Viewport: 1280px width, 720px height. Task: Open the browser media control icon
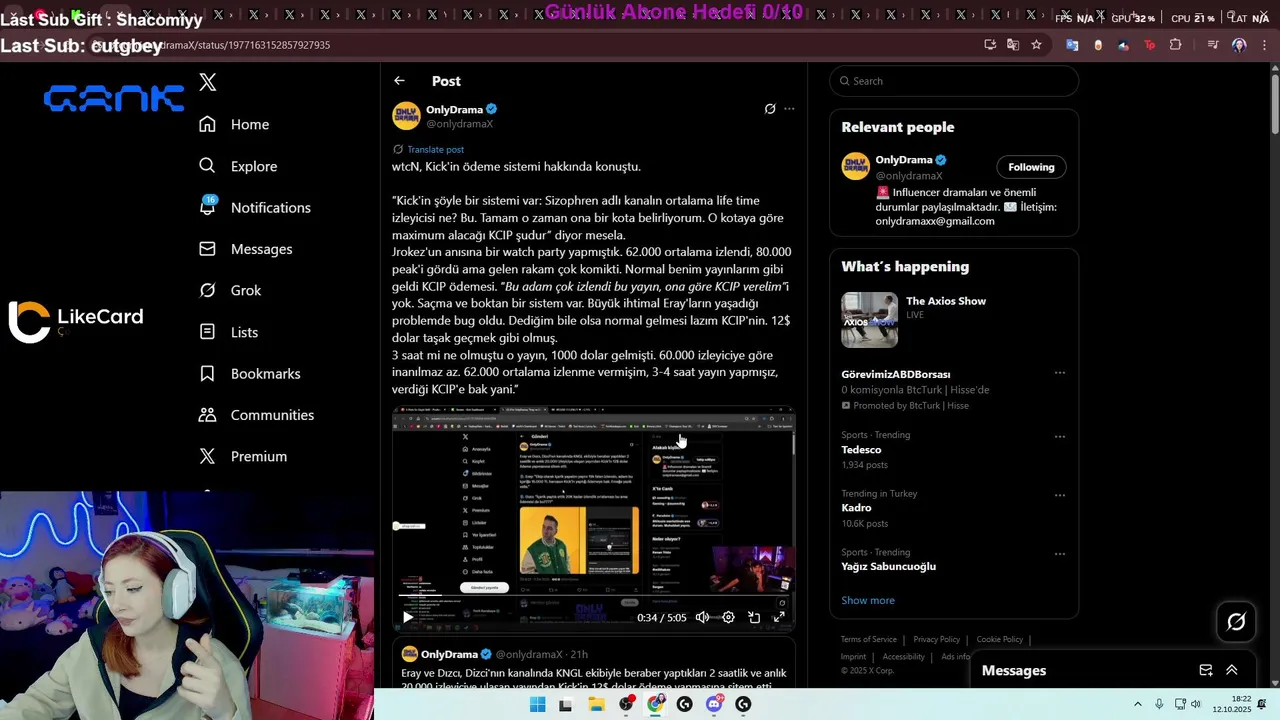coord(1212,45)
